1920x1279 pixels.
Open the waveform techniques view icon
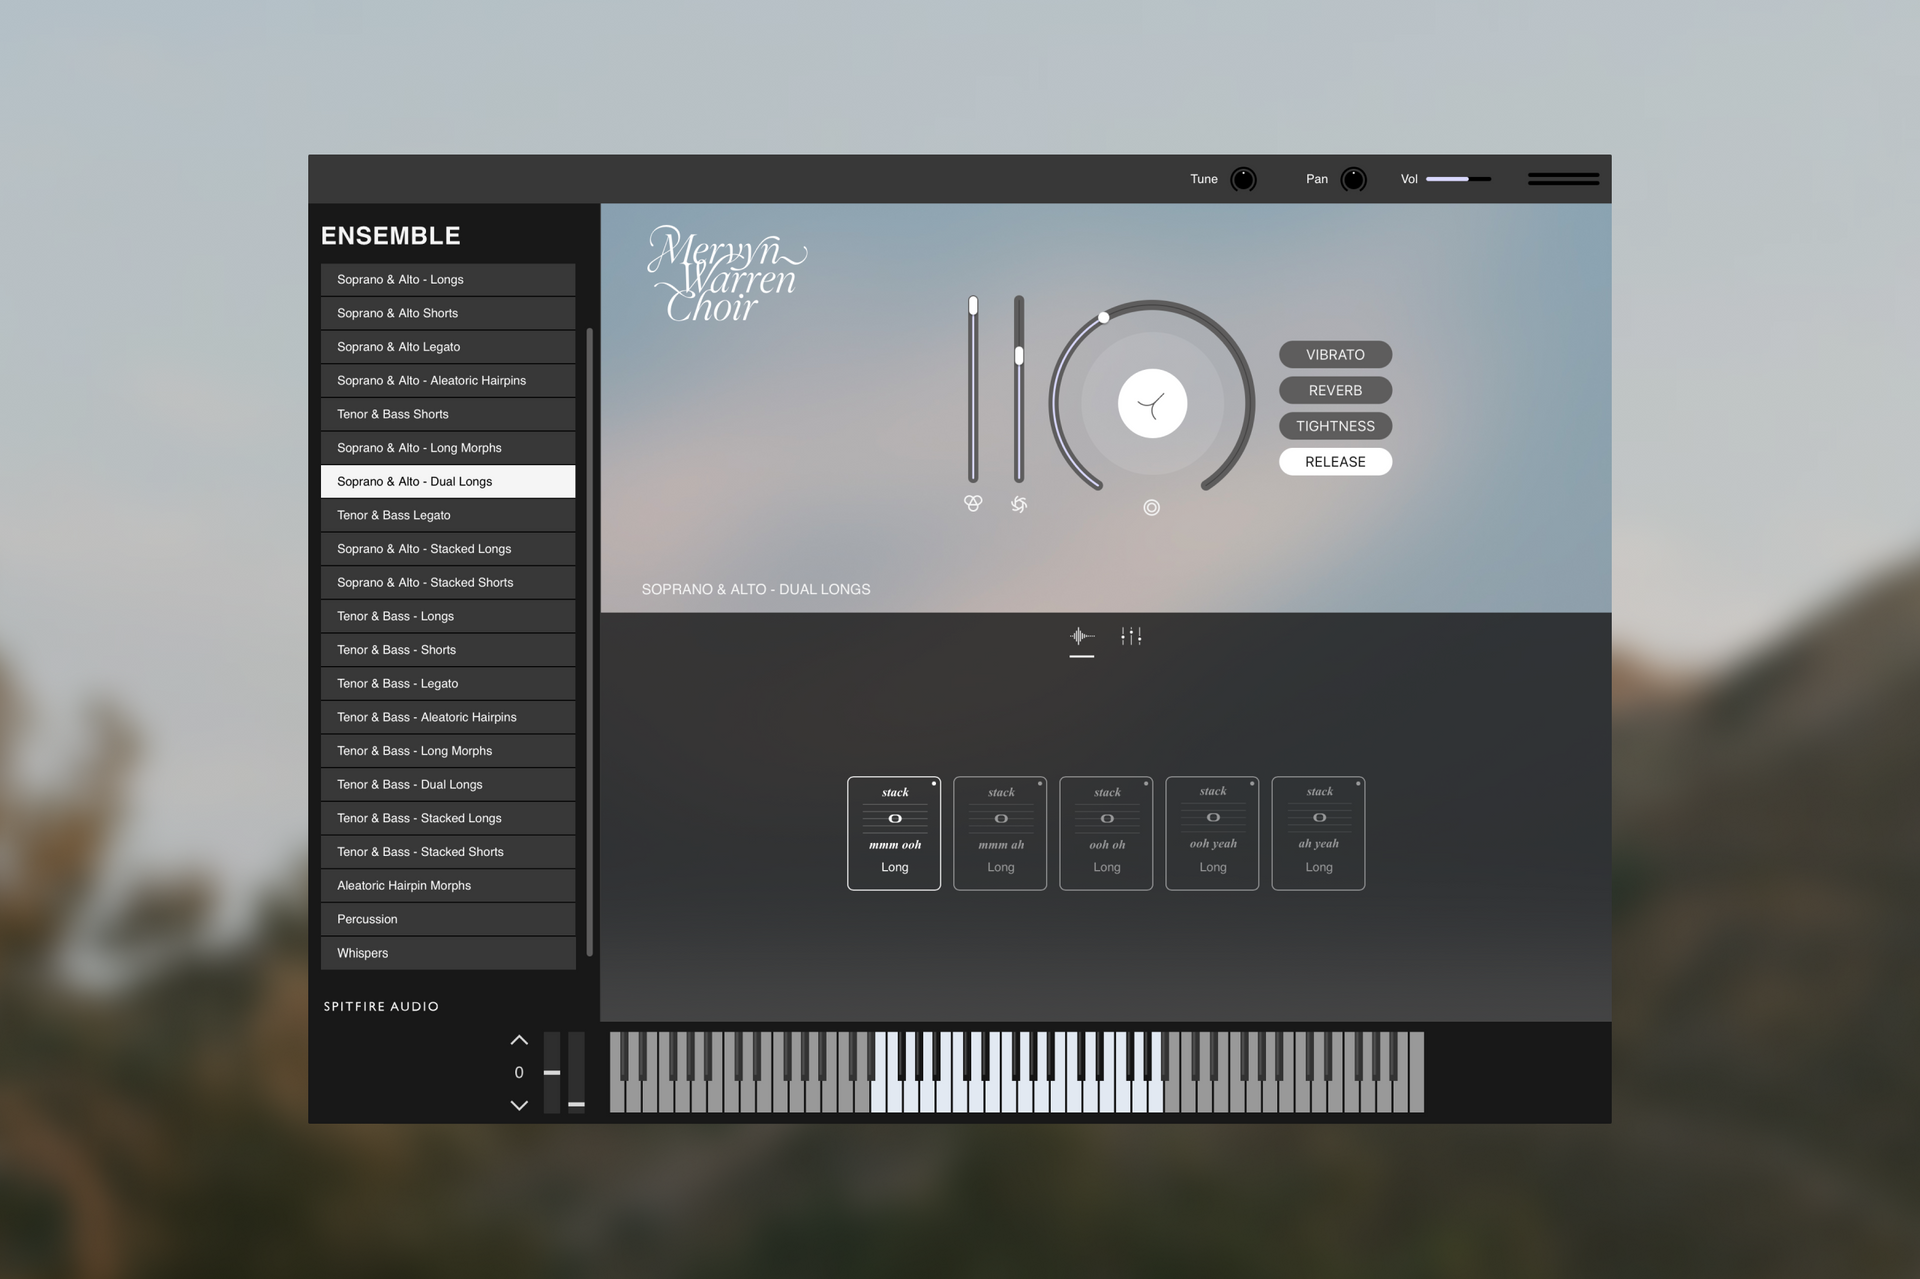click(x=1081, y=636)
